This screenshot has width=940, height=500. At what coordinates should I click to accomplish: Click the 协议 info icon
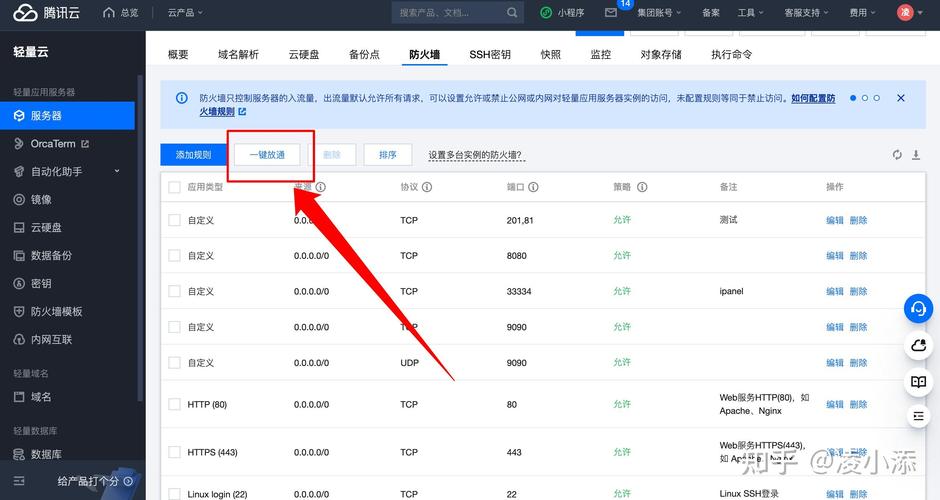point(427,187)
